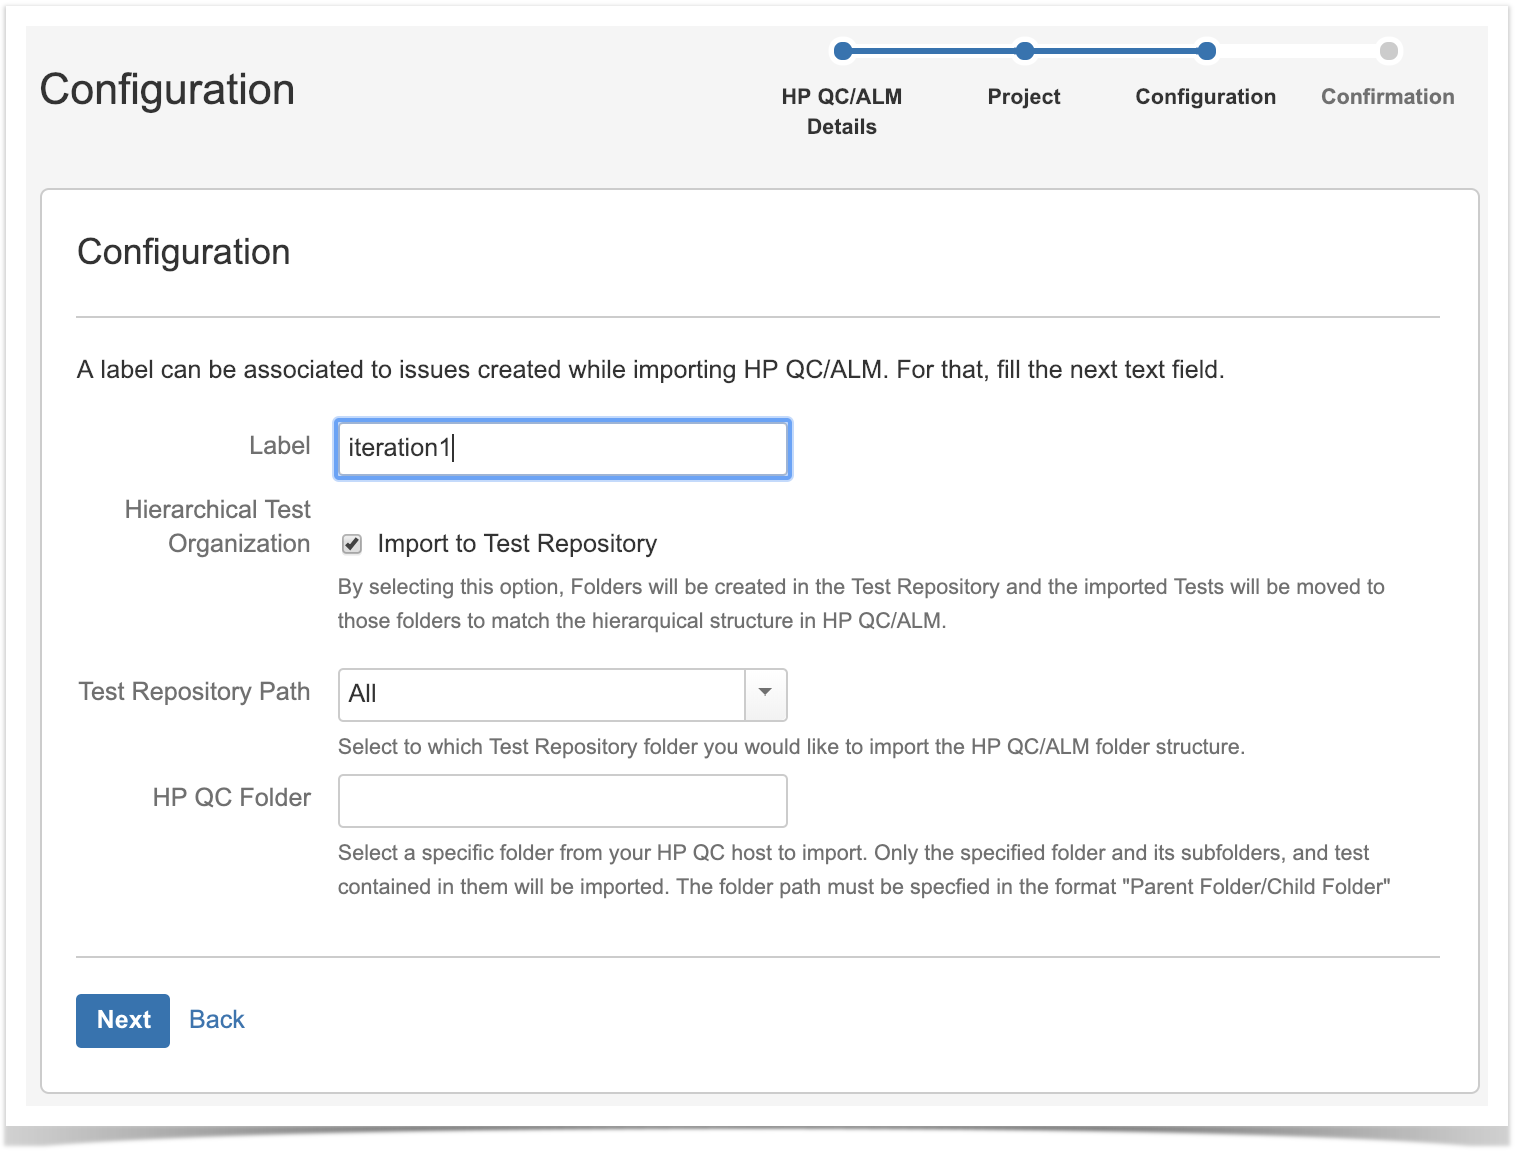Image resolution: width=1522 pixels, height=1155 pixels.
Task: Click the 'Import to Test Repository' label text
Action: (x=517, y=544)
